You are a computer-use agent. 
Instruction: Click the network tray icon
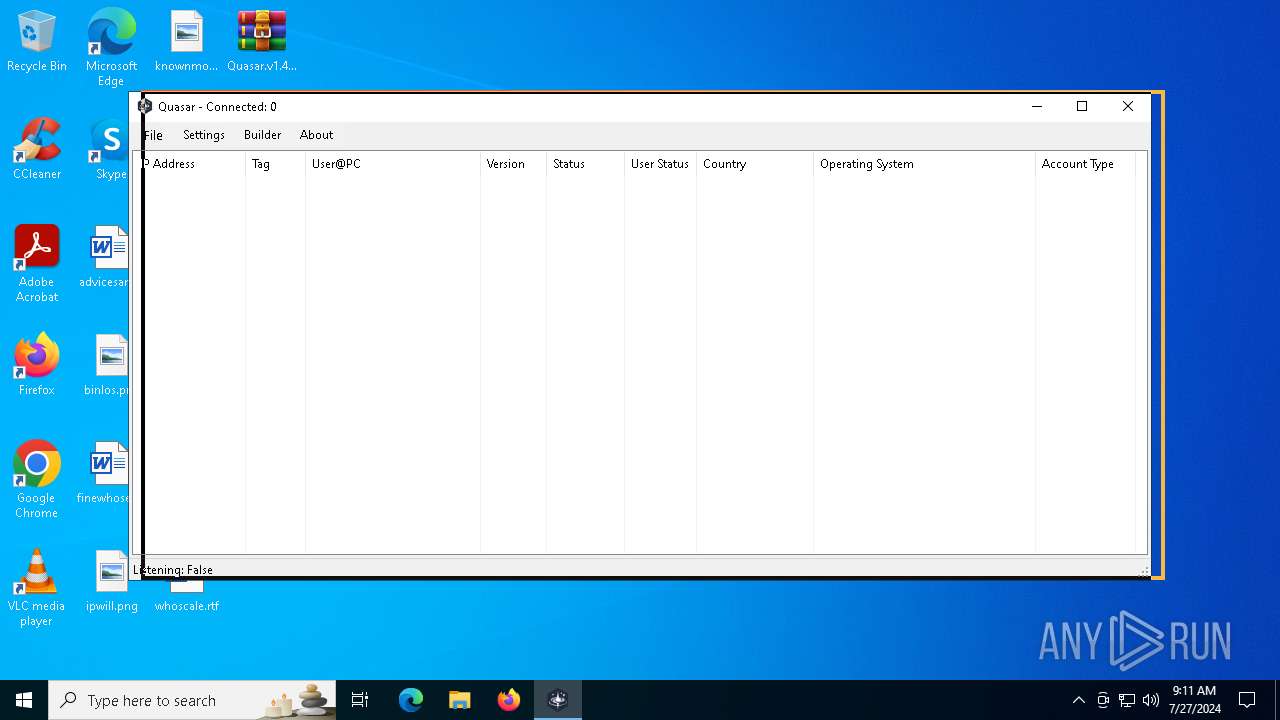1127,700
